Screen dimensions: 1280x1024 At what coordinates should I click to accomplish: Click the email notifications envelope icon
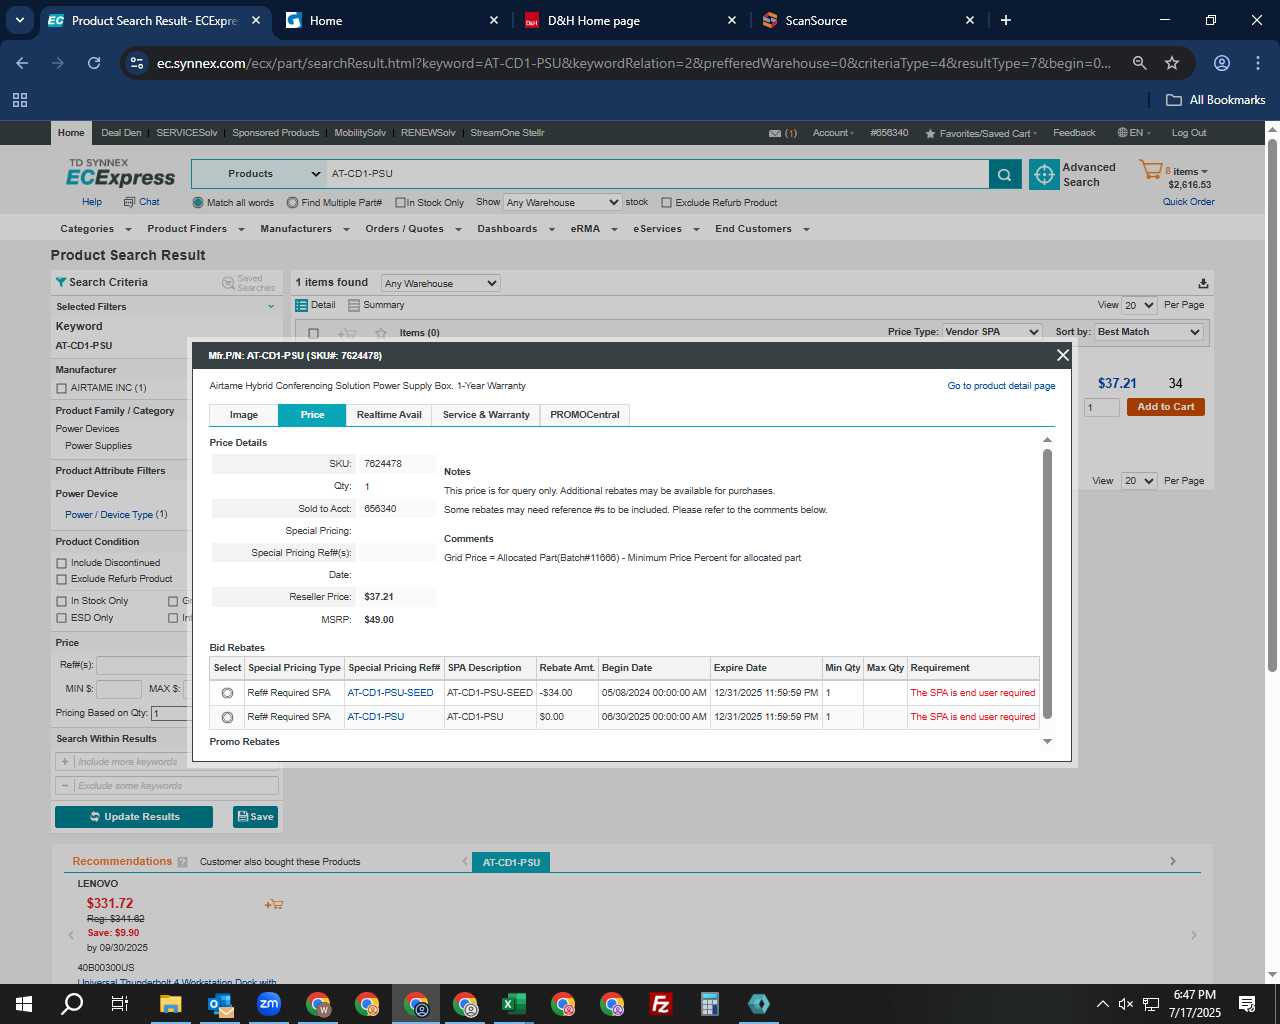click(x=775, y=133)
